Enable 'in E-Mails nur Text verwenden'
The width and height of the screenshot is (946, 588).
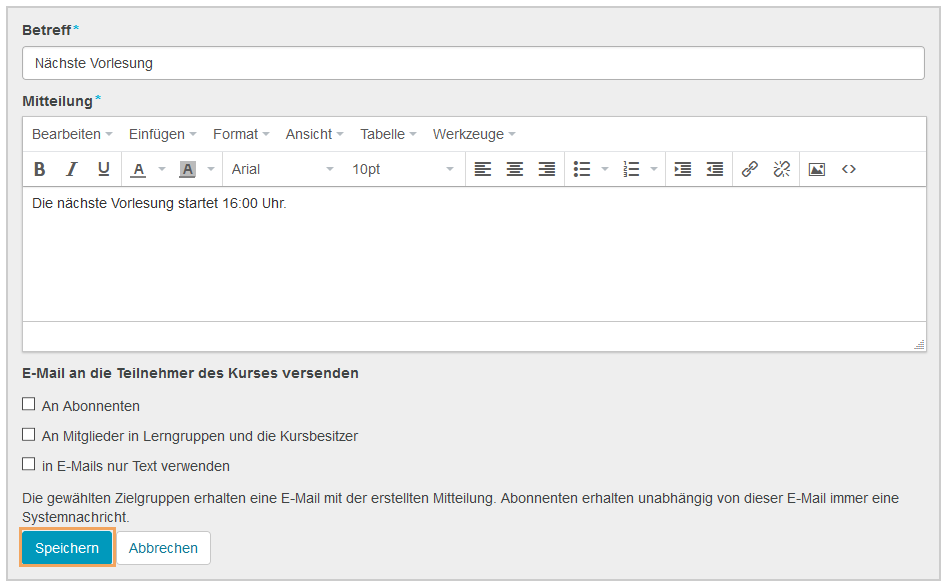(28, 464)
